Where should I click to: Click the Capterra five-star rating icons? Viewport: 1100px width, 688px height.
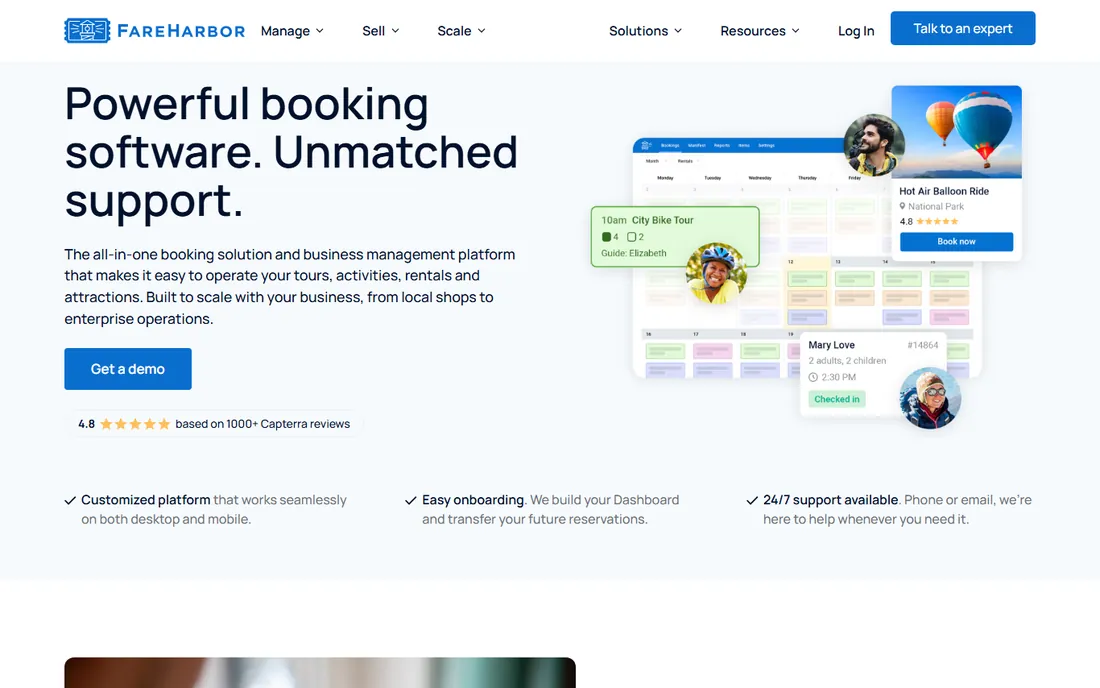coord(135,424)
